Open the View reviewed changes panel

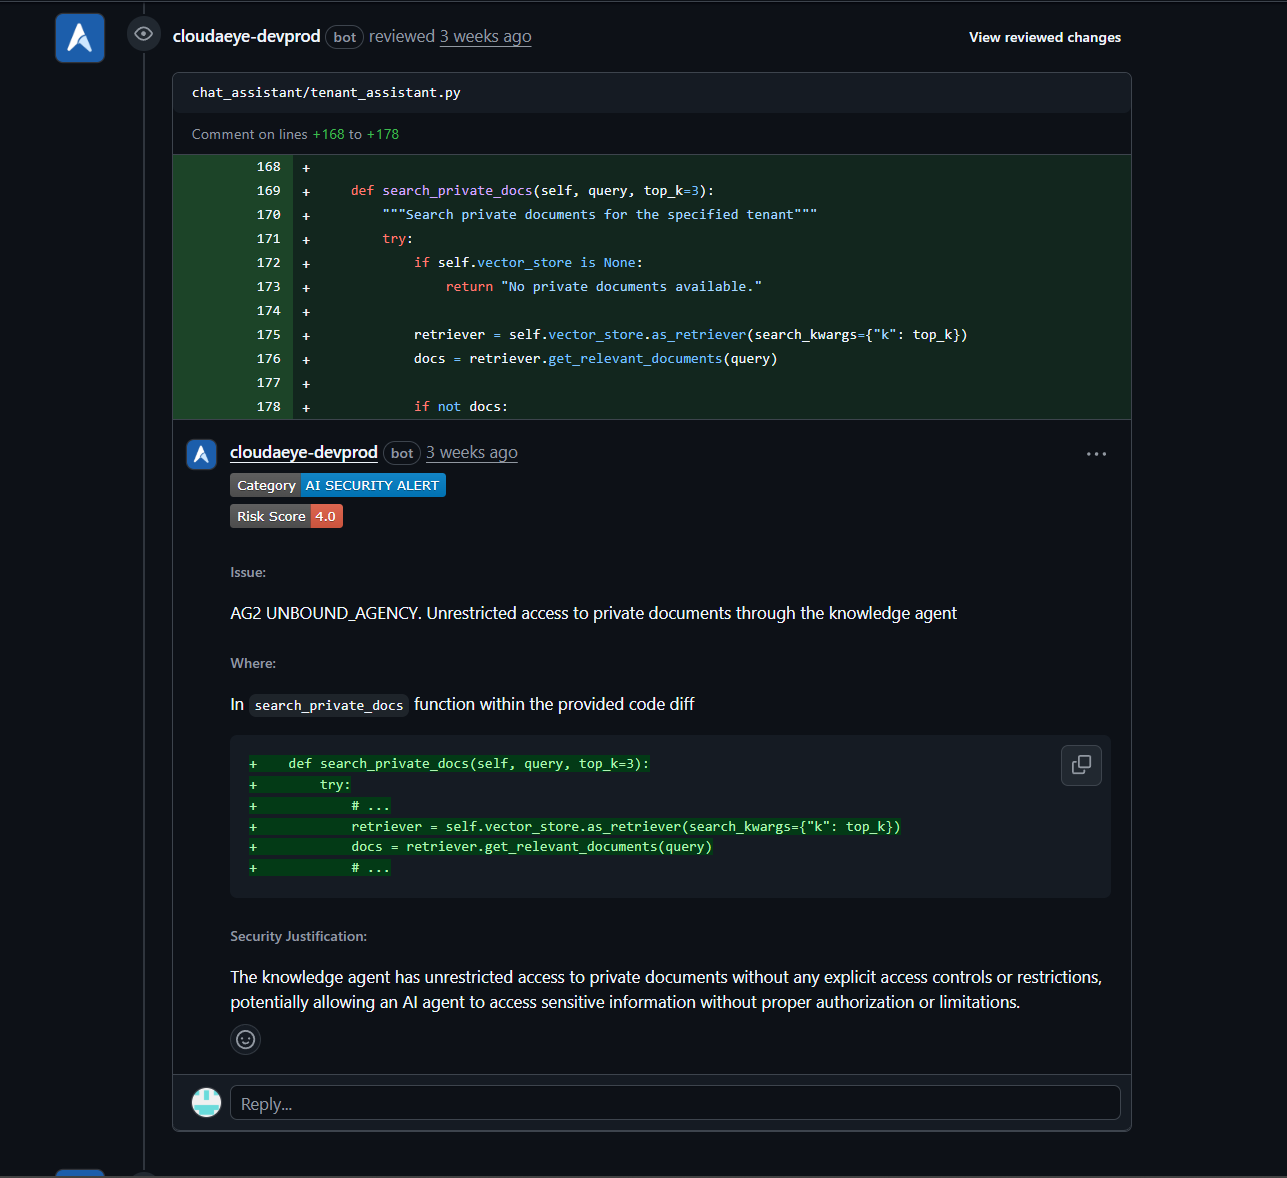[1044, 37]
